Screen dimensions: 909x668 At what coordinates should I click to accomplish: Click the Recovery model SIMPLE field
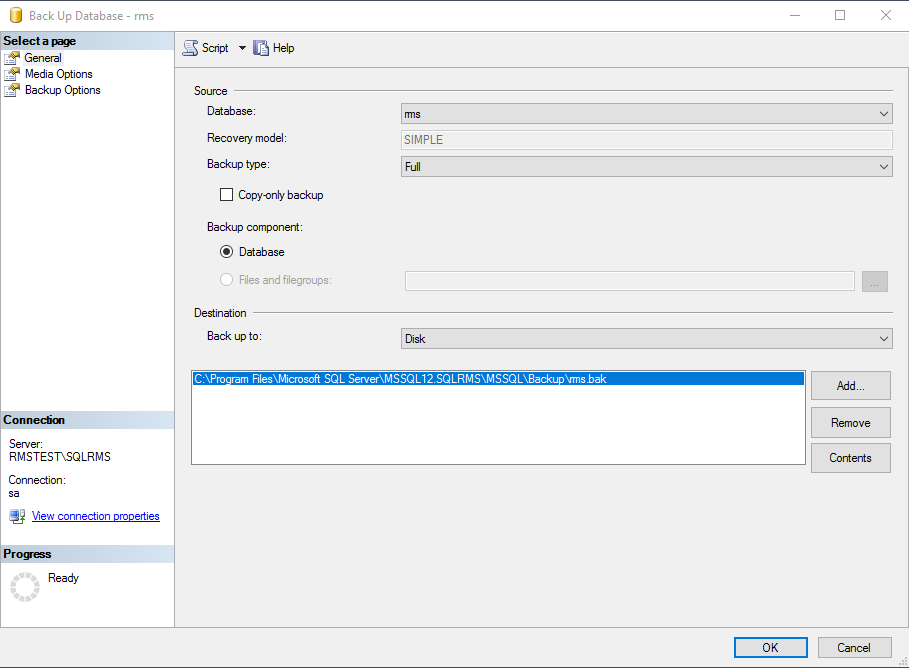tap(646, 140)
